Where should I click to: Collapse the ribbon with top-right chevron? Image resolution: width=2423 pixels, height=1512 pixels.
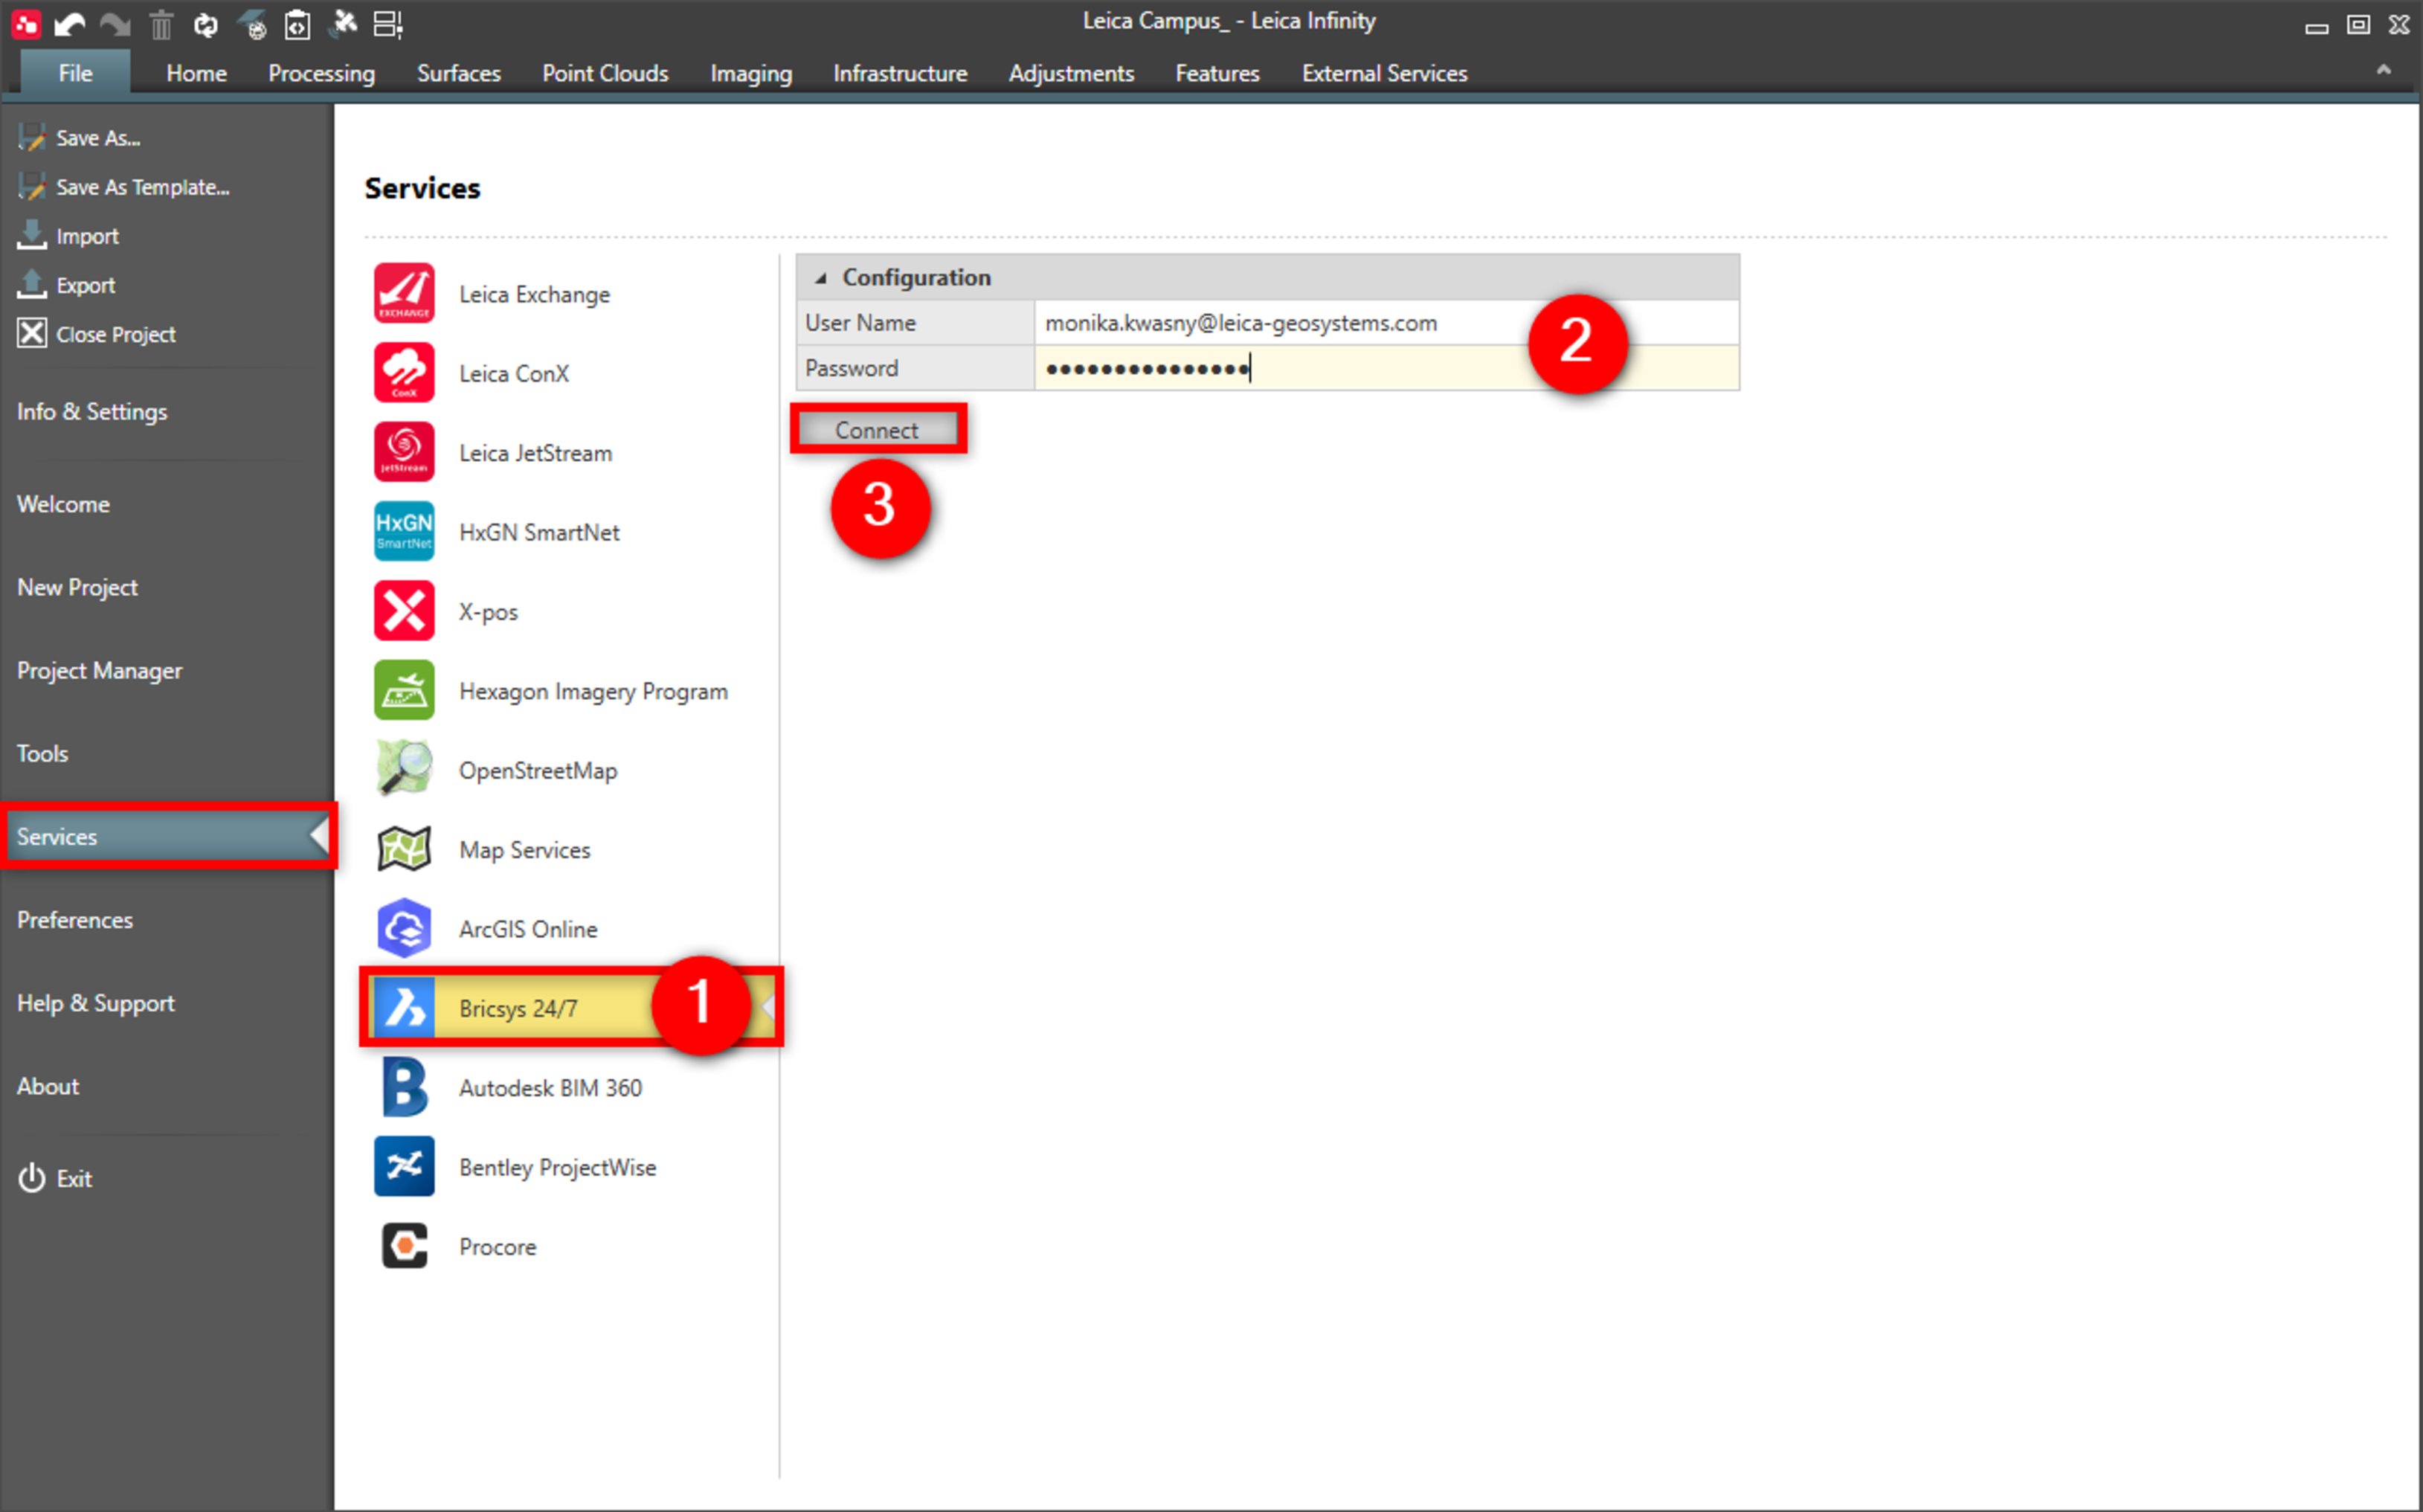(x=2384, y=69)
